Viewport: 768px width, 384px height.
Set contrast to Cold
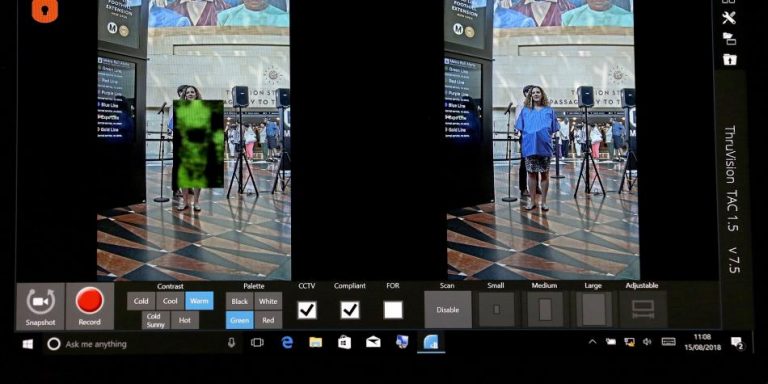[x=141, y=301]
